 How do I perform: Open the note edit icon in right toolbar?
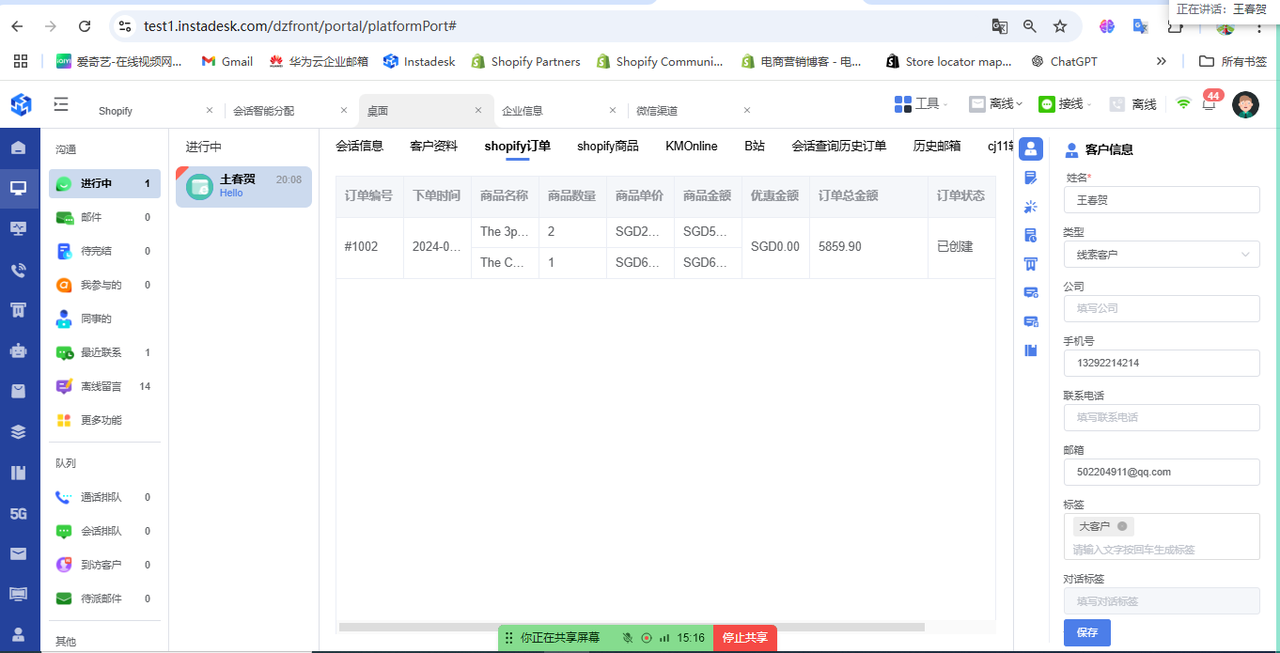(1031, 178)
